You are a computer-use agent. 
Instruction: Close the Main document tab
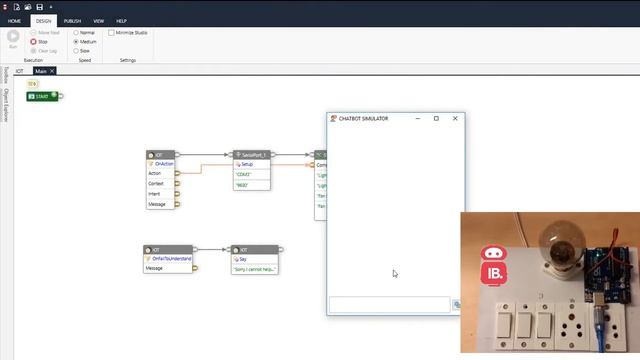point(52,71)
